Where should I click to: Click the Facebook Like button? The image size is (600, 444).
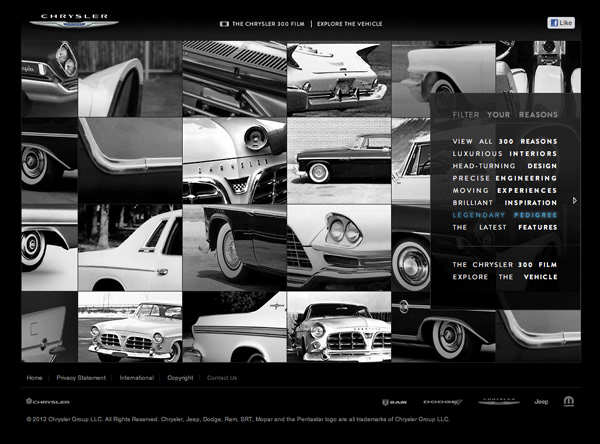point(561,23)
